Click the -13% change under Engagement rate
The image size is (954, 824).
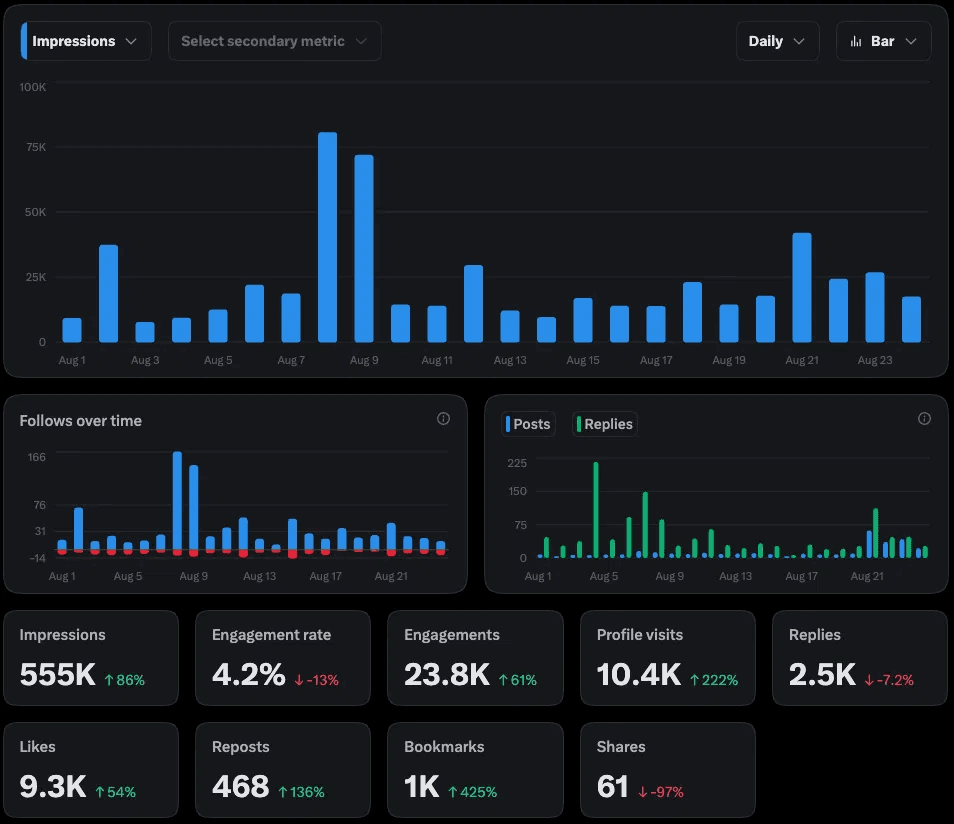(317, 680)
